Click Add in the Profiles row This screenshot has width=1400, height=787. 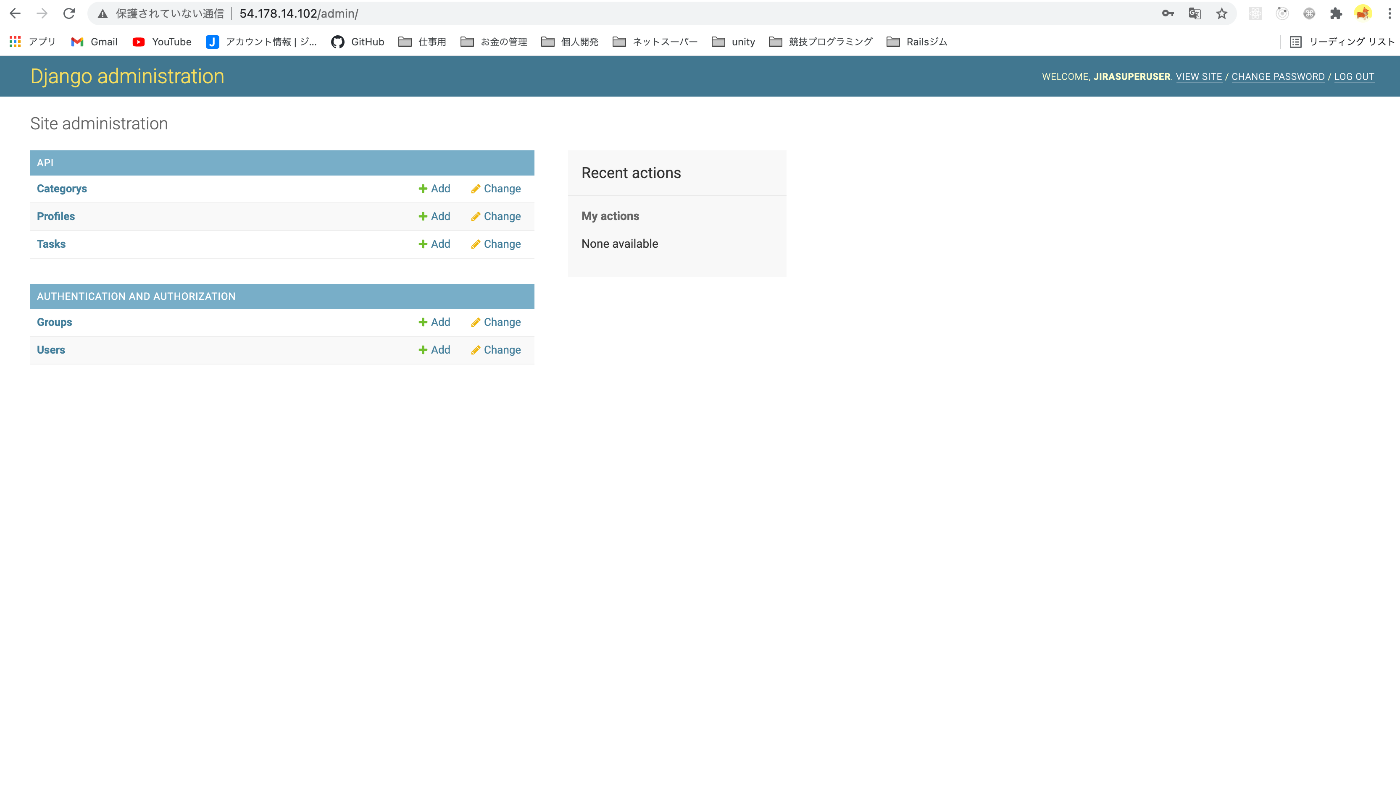[x=434, y=216]
